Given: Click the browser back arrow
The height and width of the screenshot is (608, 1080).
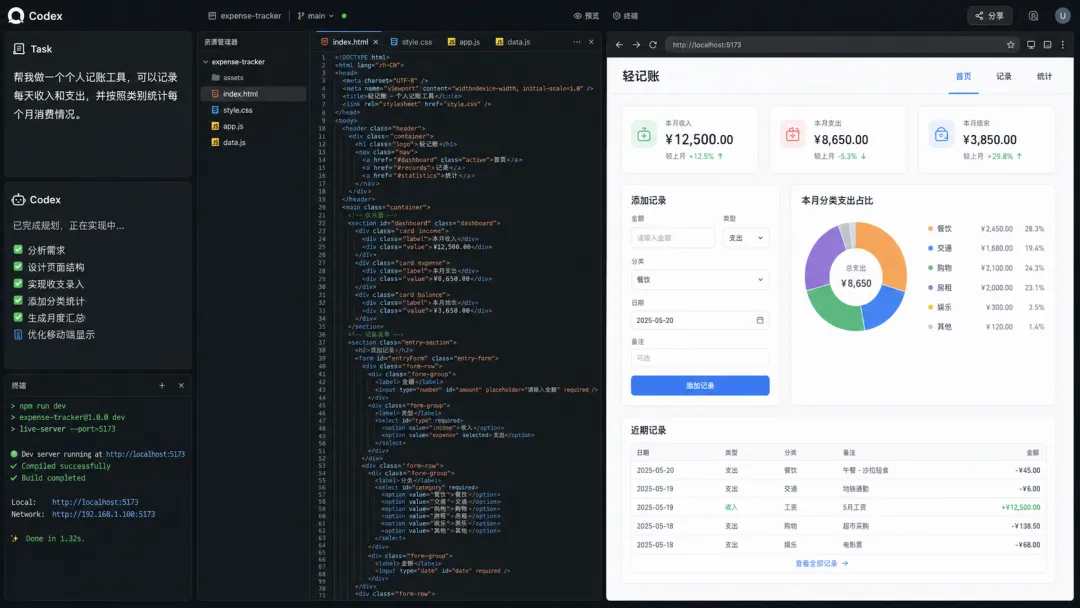Looking at the screenshot, I should coord(619,45).
